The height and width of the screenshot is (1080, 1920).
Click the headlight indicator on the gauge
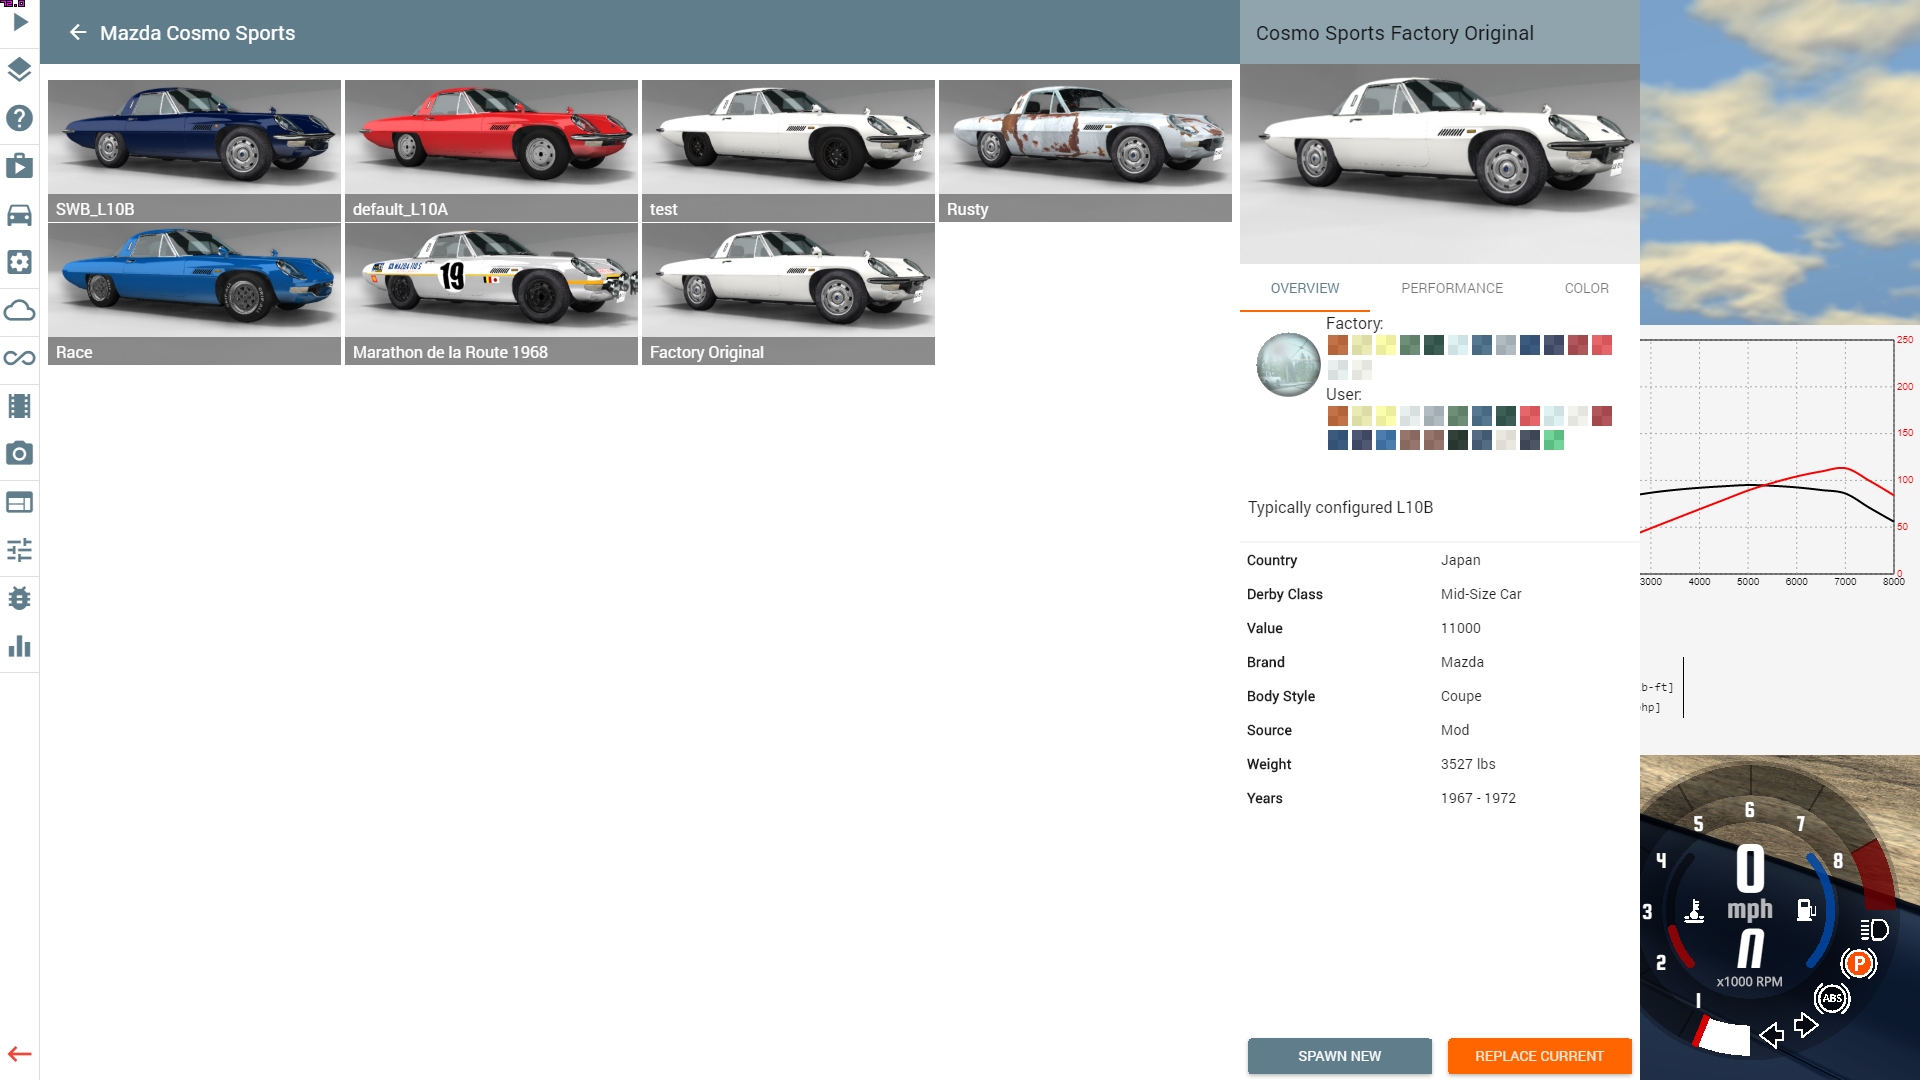click(x=1874, y=930)
